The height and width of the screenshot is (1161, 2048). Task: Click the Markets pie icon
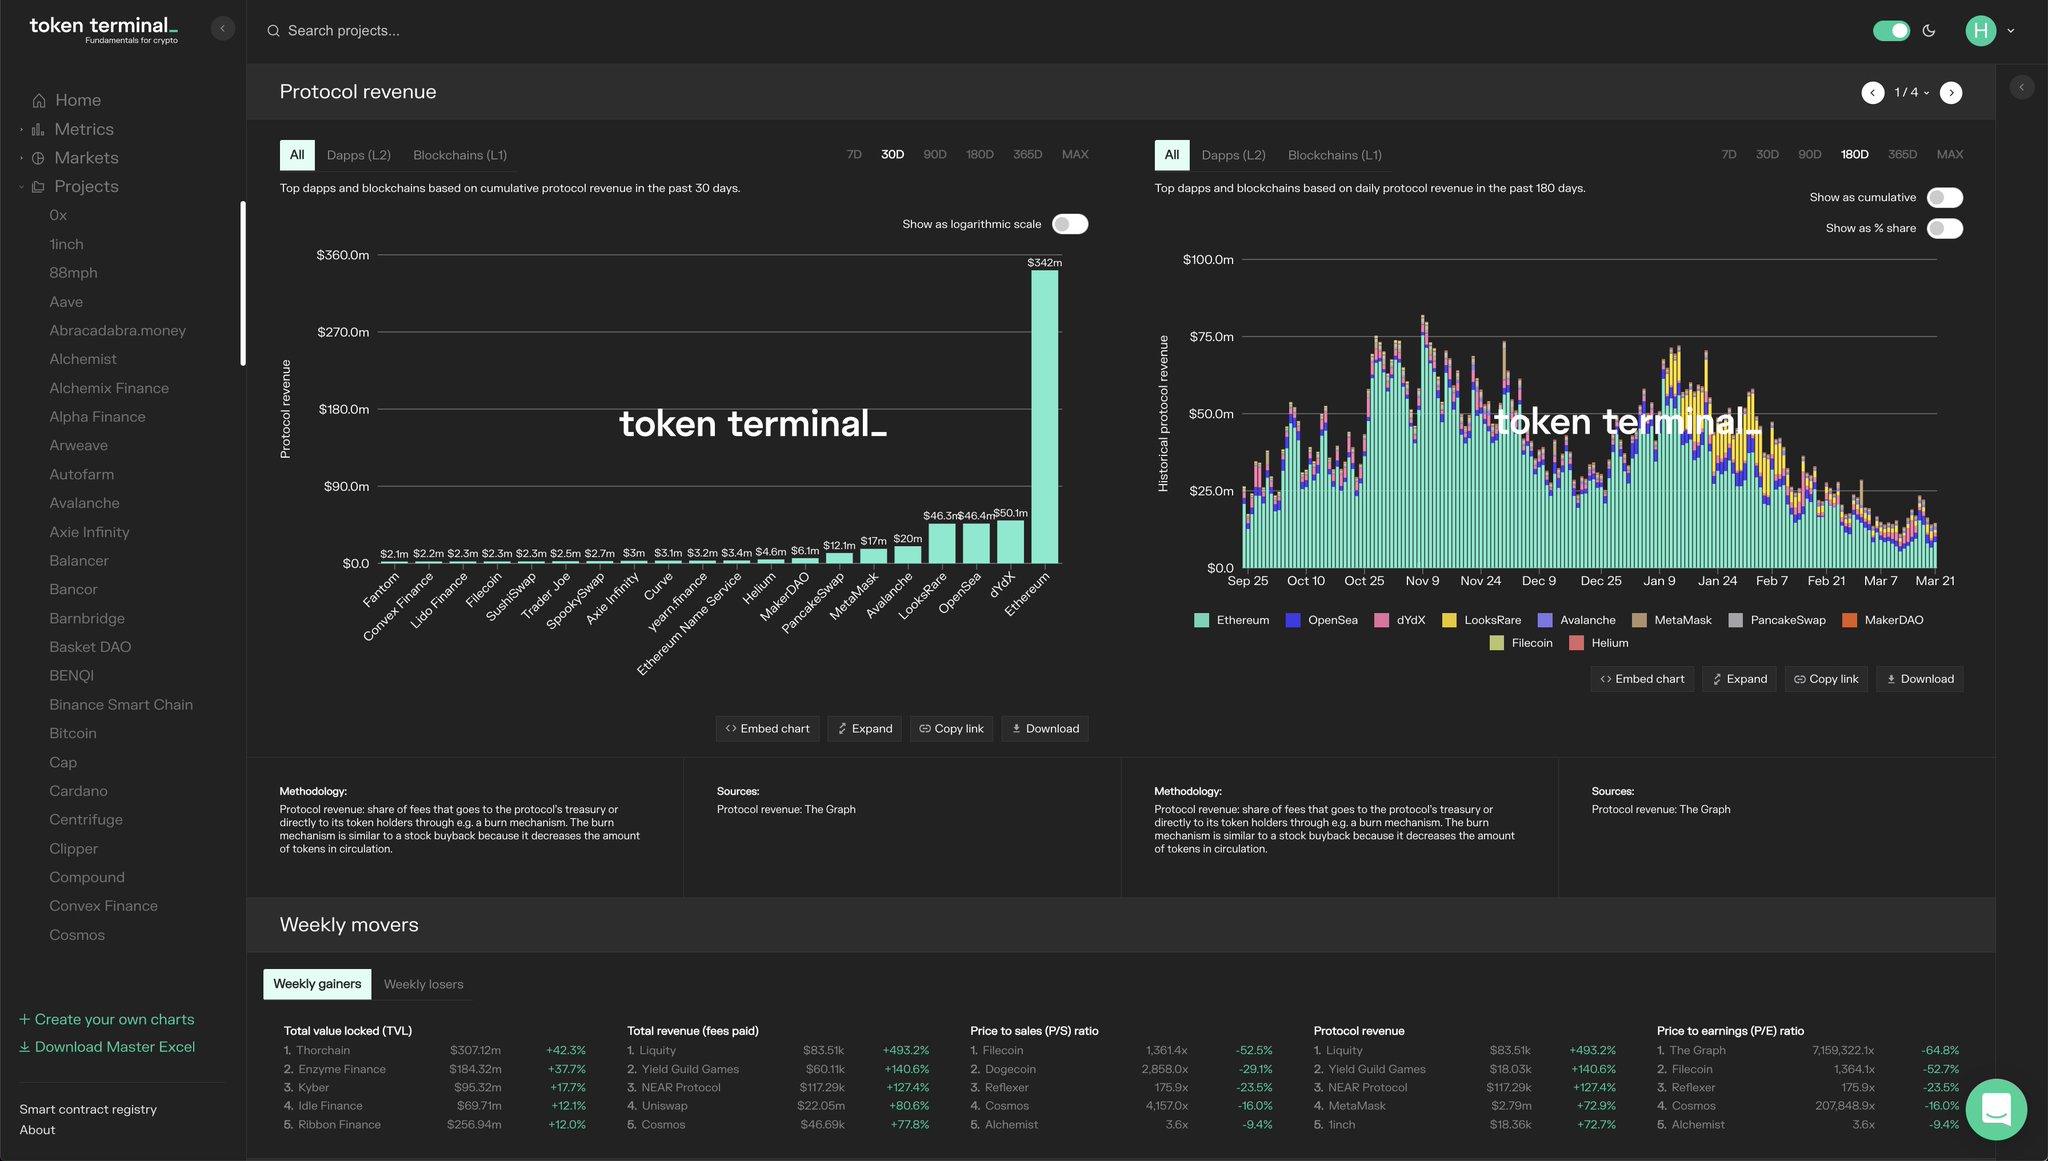pyautogui.click(x=38, y=158)
